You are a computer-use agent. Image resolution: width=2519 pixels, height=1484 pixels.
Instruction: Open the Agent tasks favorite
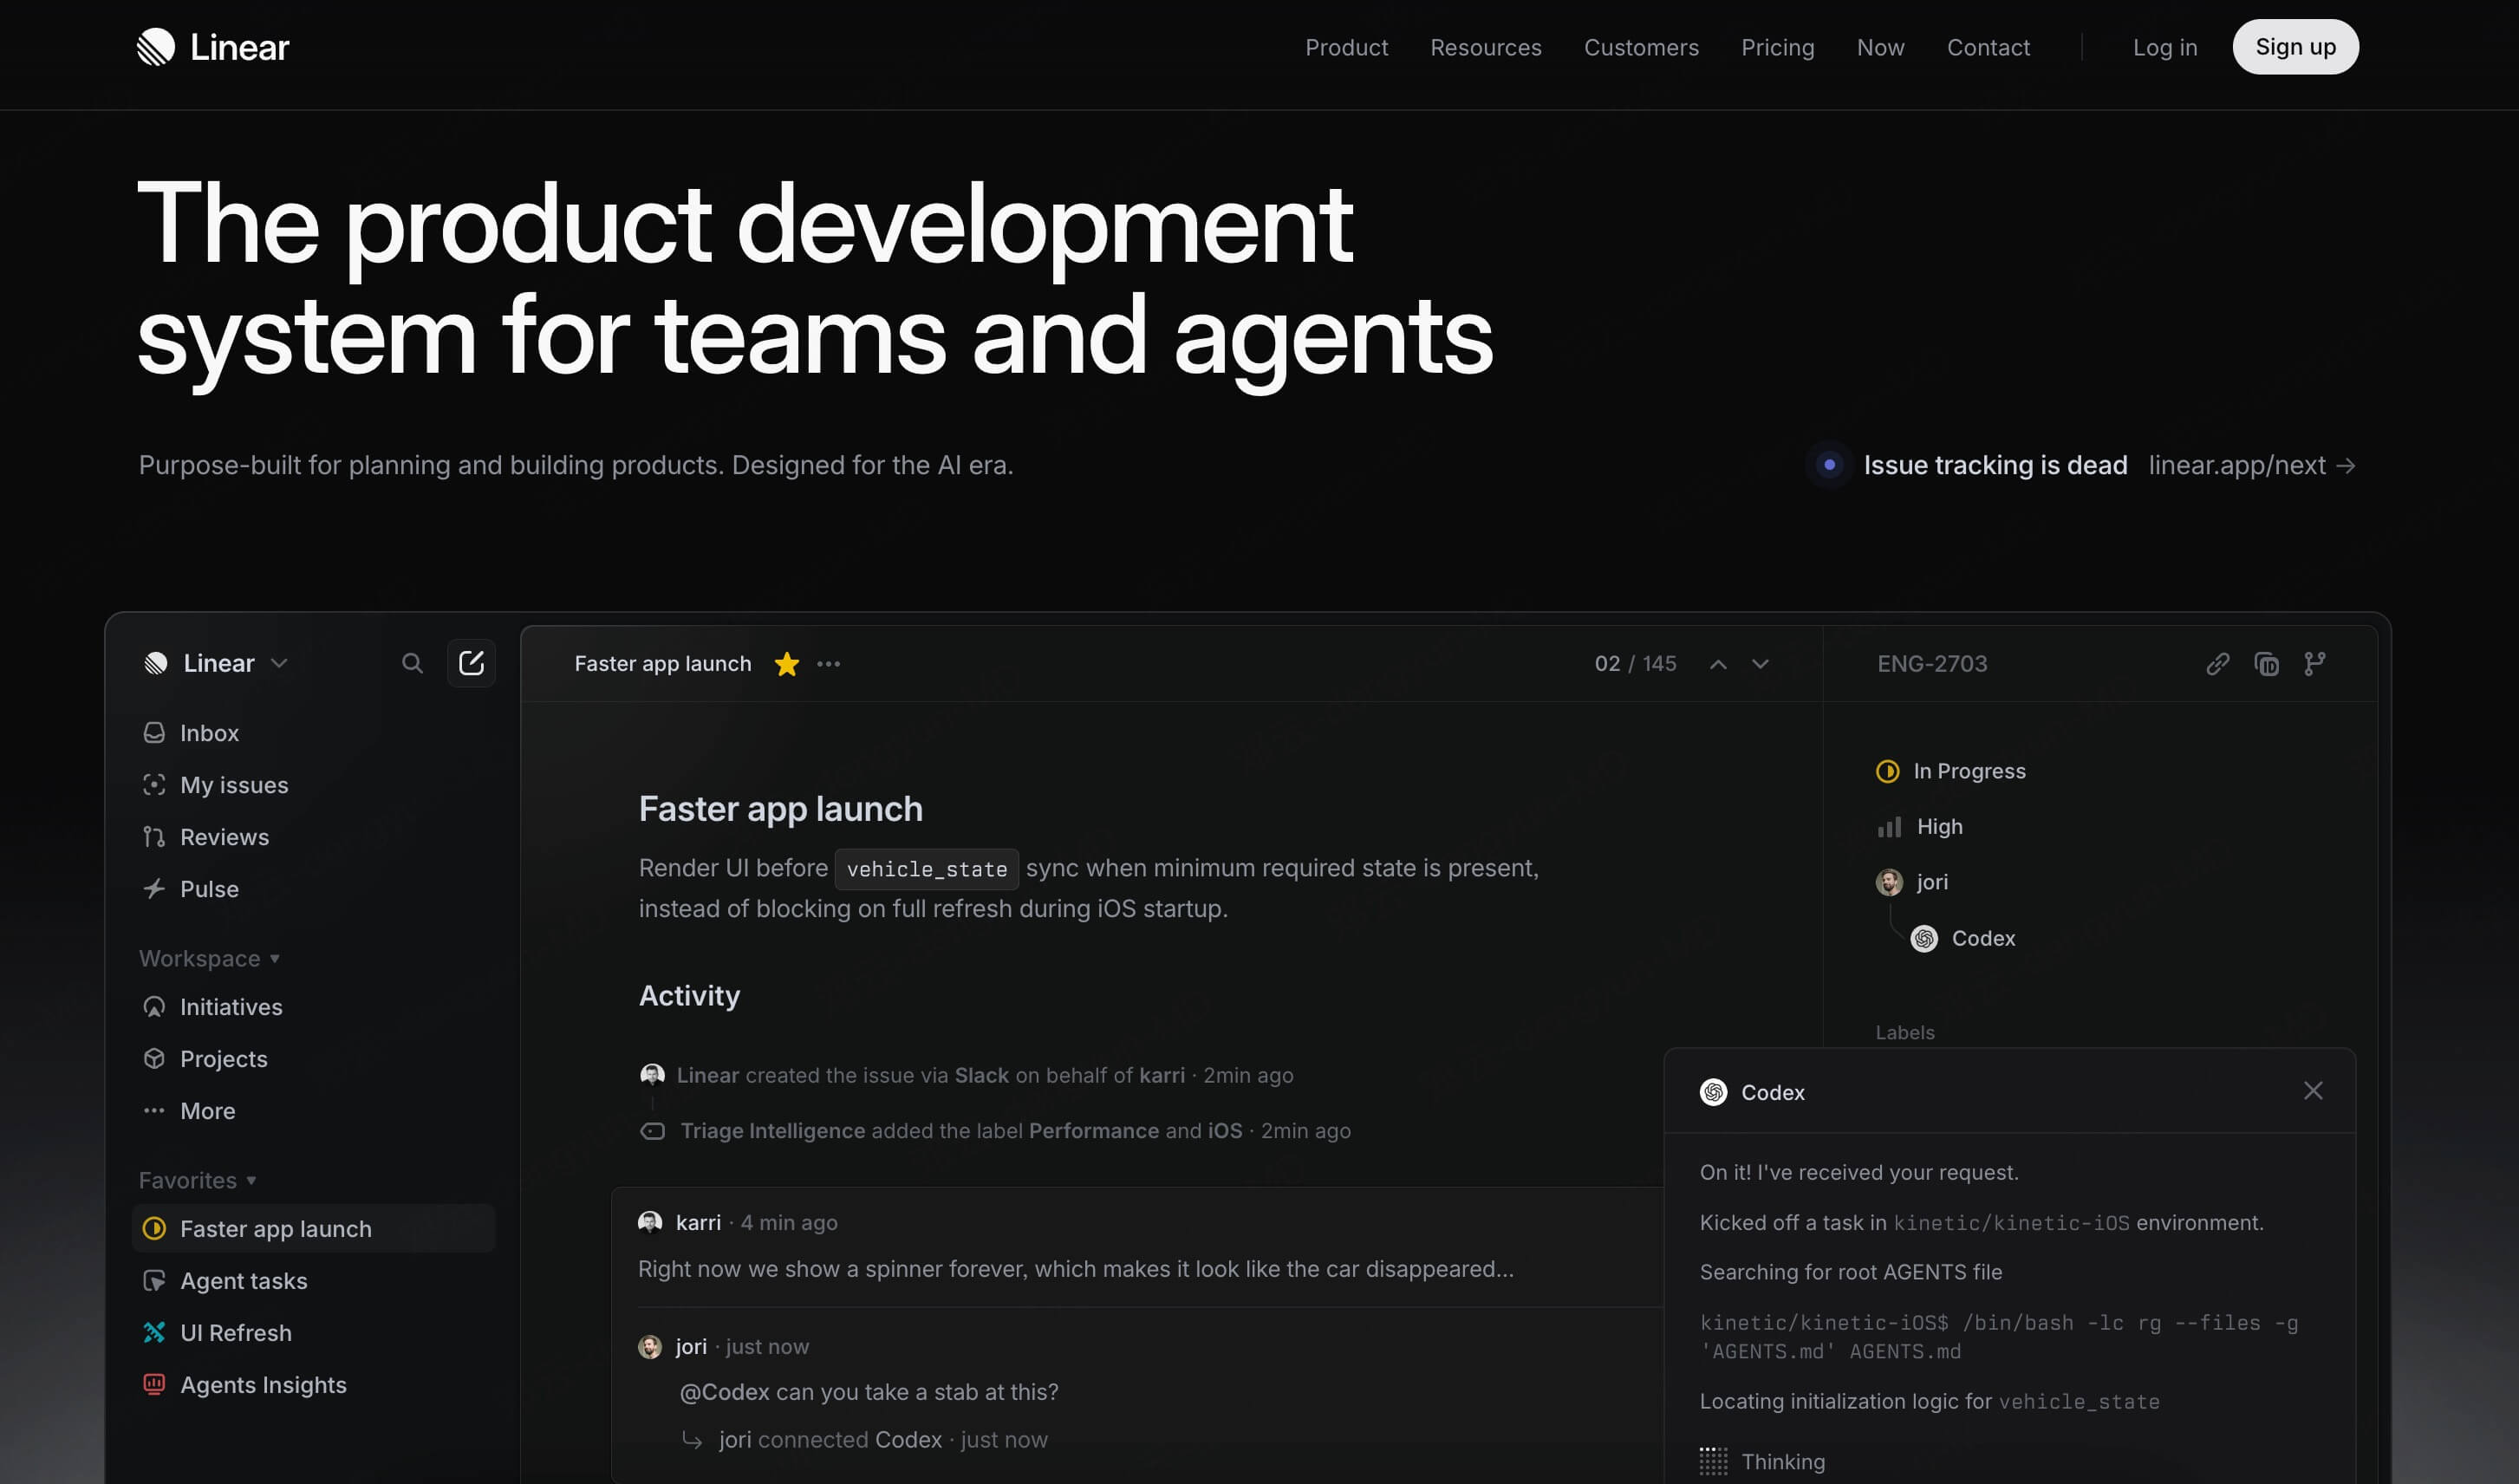tap(313, 1281)
